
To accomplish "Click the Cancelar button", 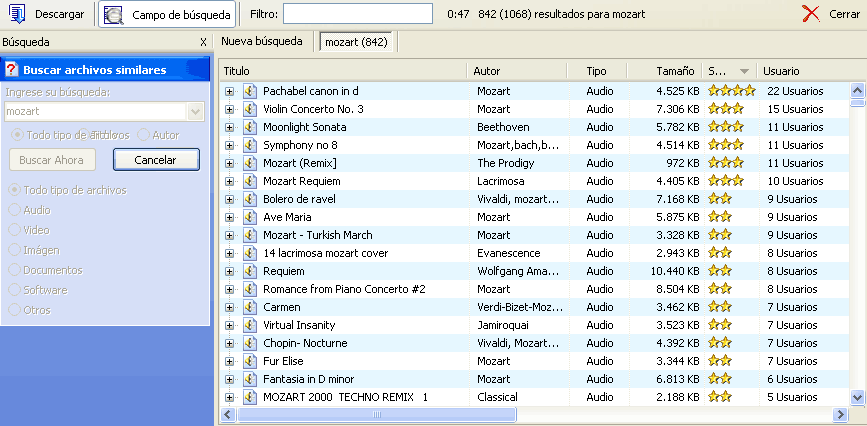I will coord(156,160).
